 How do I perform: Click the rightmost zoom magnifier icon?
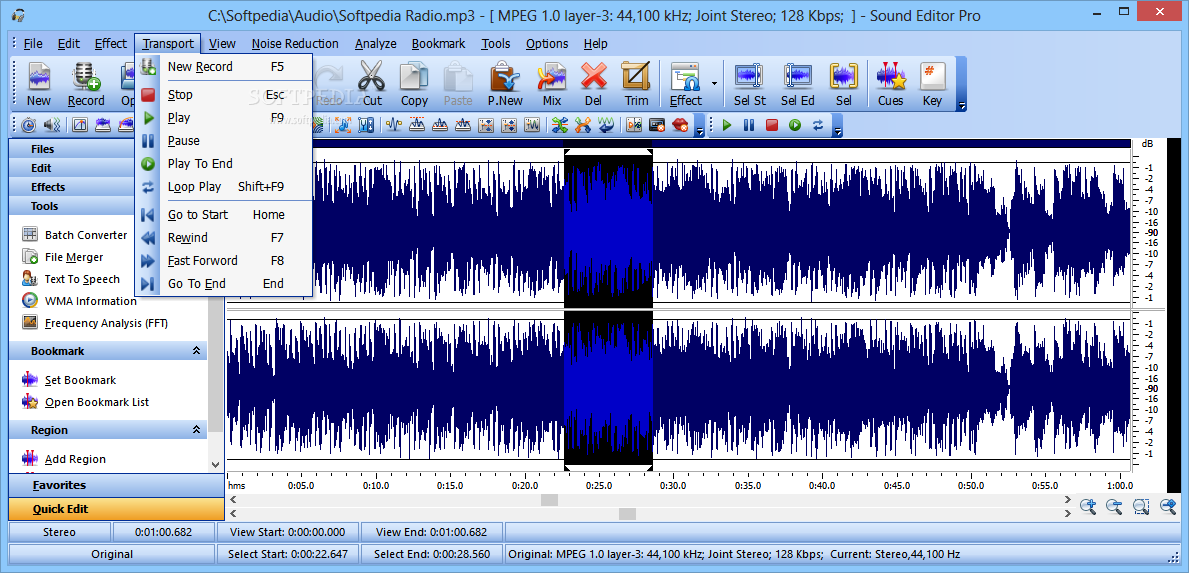[x=1169, y=506]
